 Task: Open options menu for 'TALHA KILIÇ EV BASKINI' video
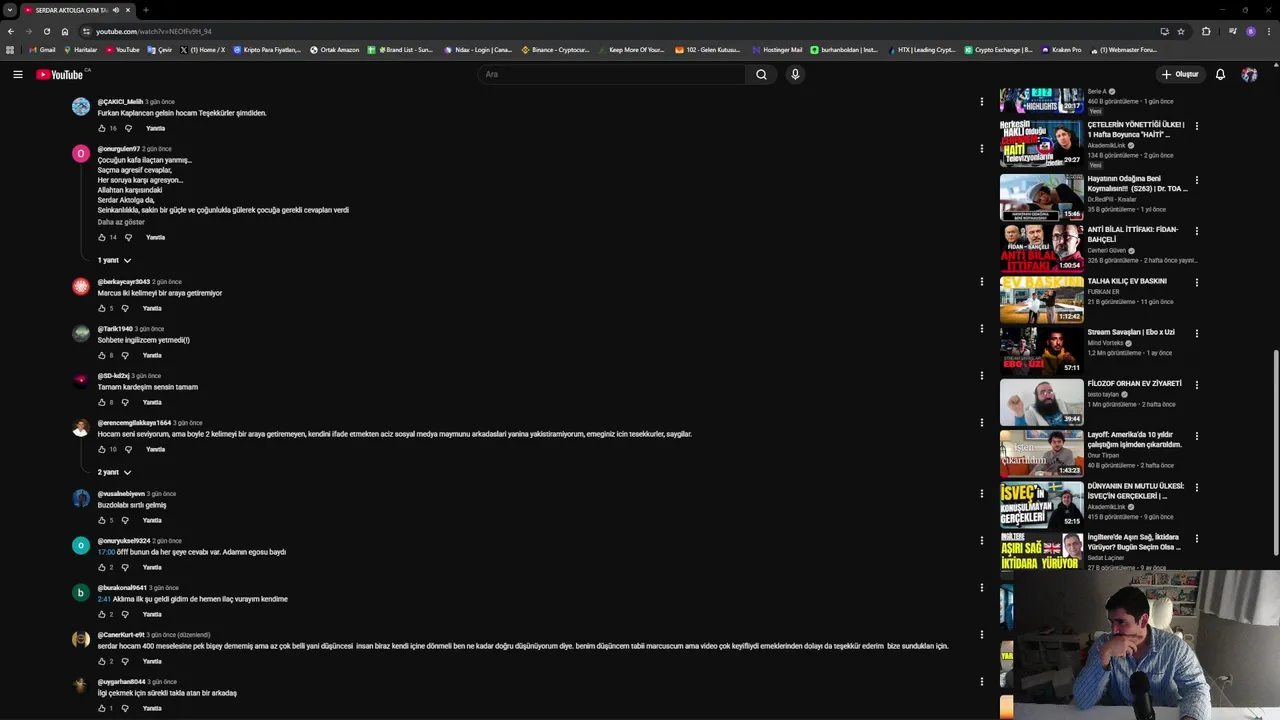(x=1196, y=282)
